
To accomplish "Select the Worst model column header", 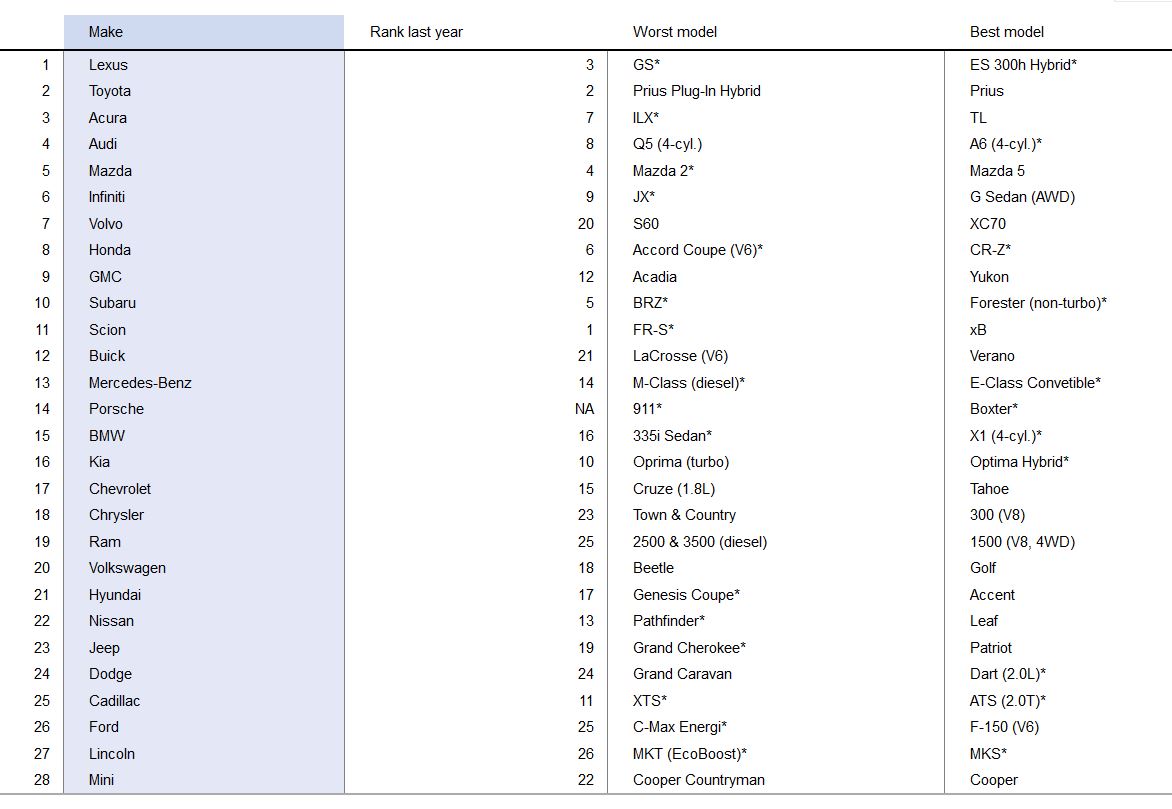I will point(674,32).
